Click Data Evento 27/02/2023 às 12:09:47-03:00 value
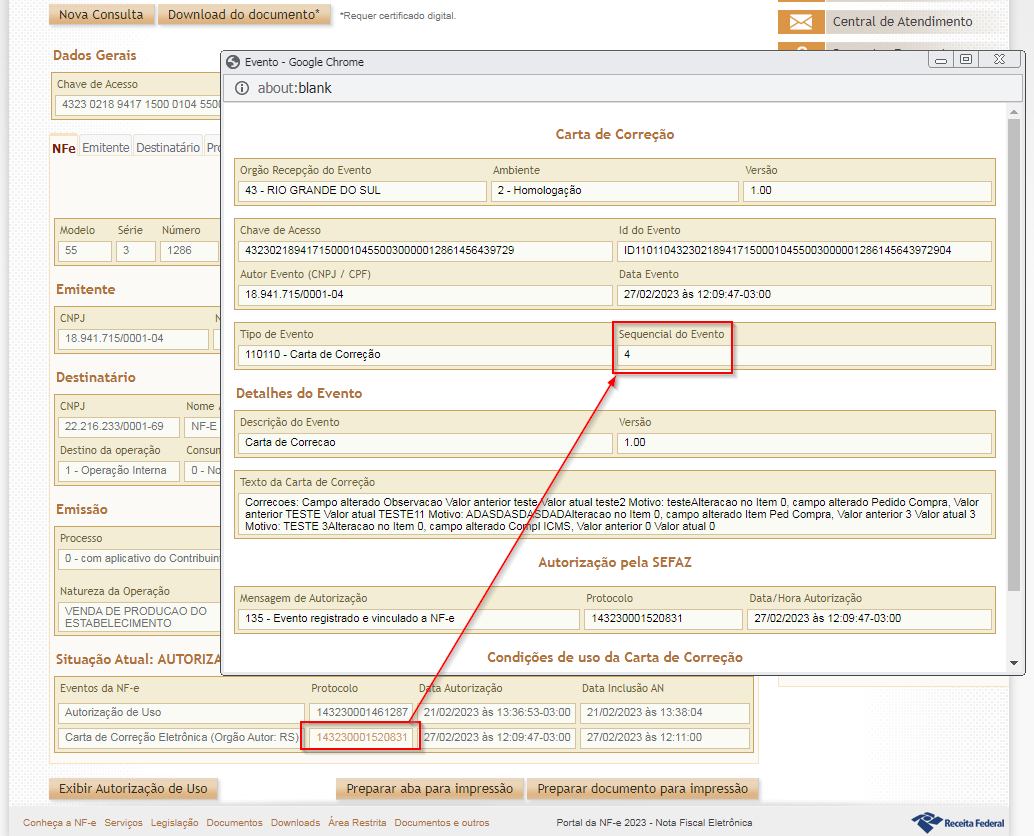The height and width of the screenshot is (836, 1034). click(804, 295)
